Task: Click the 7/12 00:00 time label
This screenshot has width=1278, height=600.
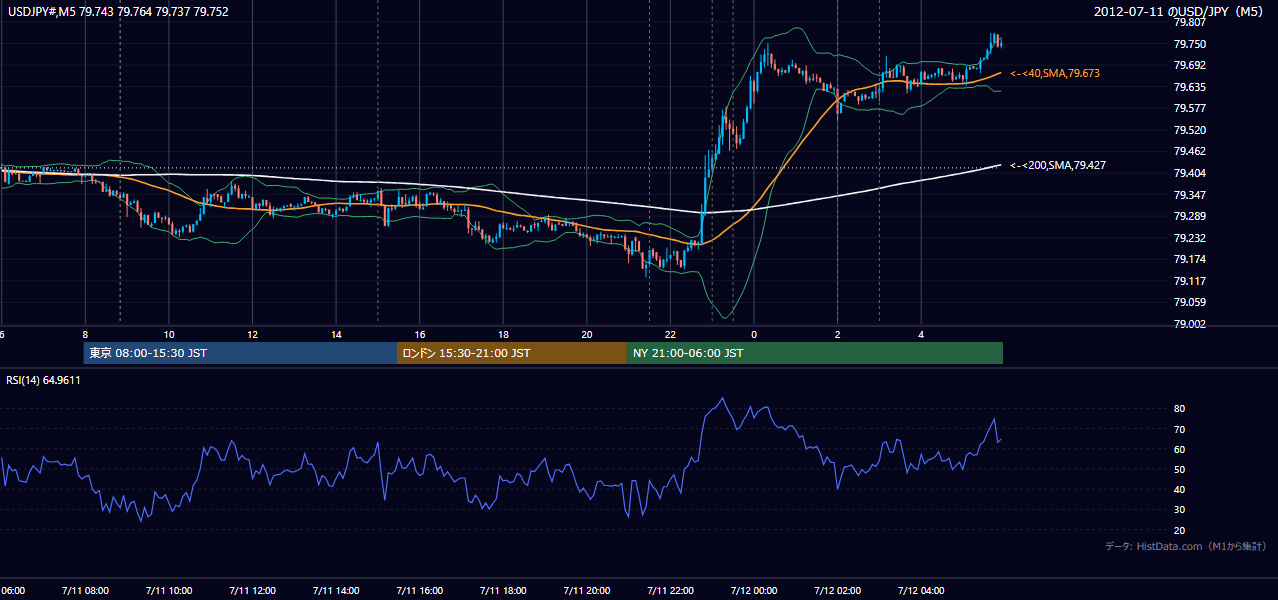Action: [x=754, y=590]
